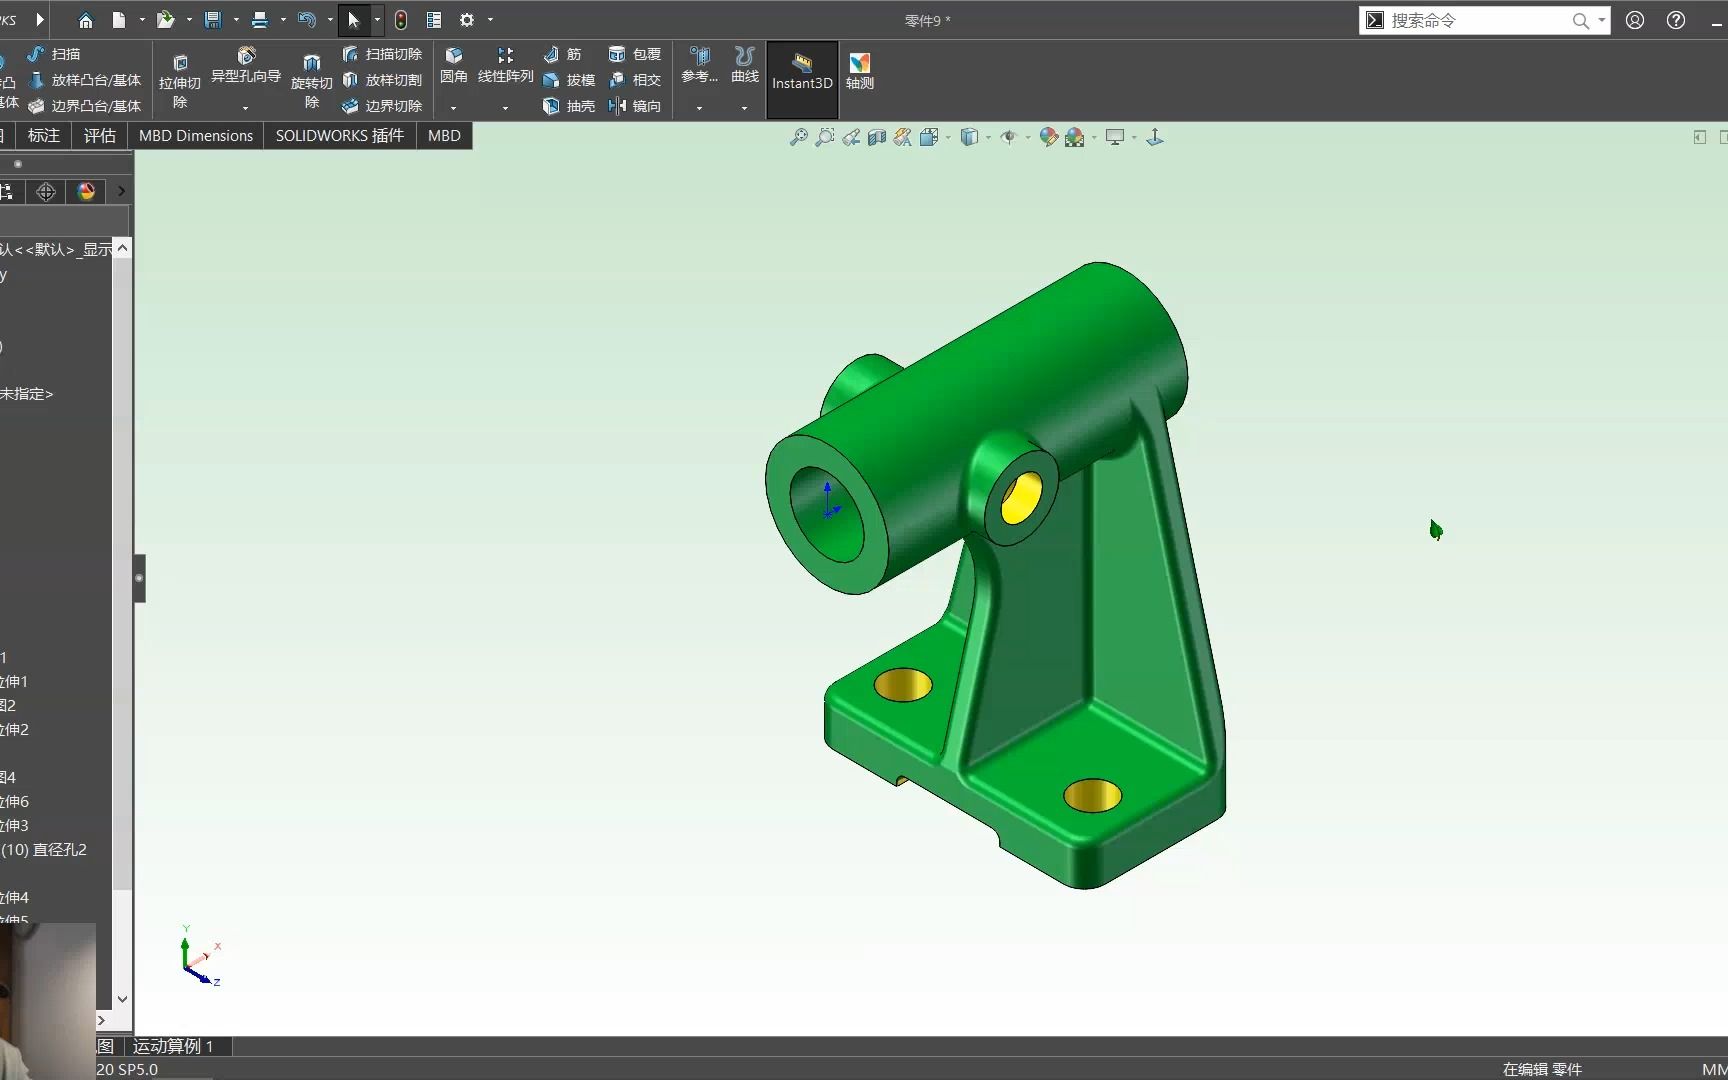Select 边界切除 boundary cut tool
The image size is (1728, 1080).
coord(382,106)
